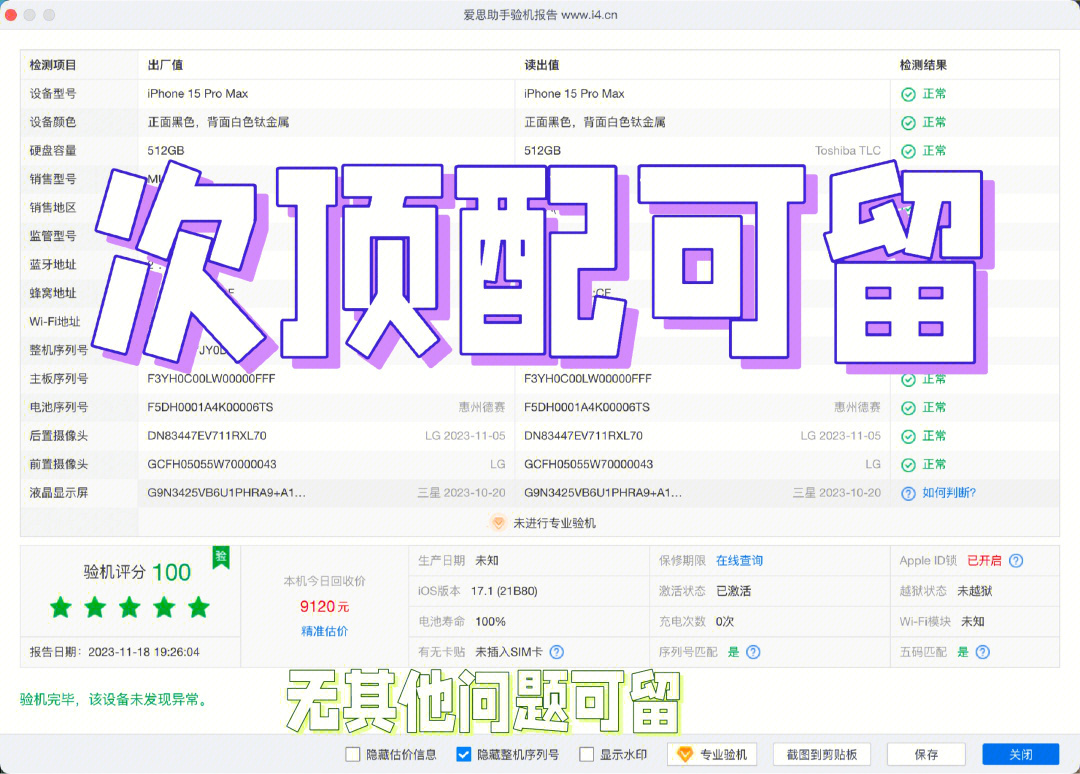Click iPhone 15 Pro Max in the 出厂值 column

pos(198,94)
